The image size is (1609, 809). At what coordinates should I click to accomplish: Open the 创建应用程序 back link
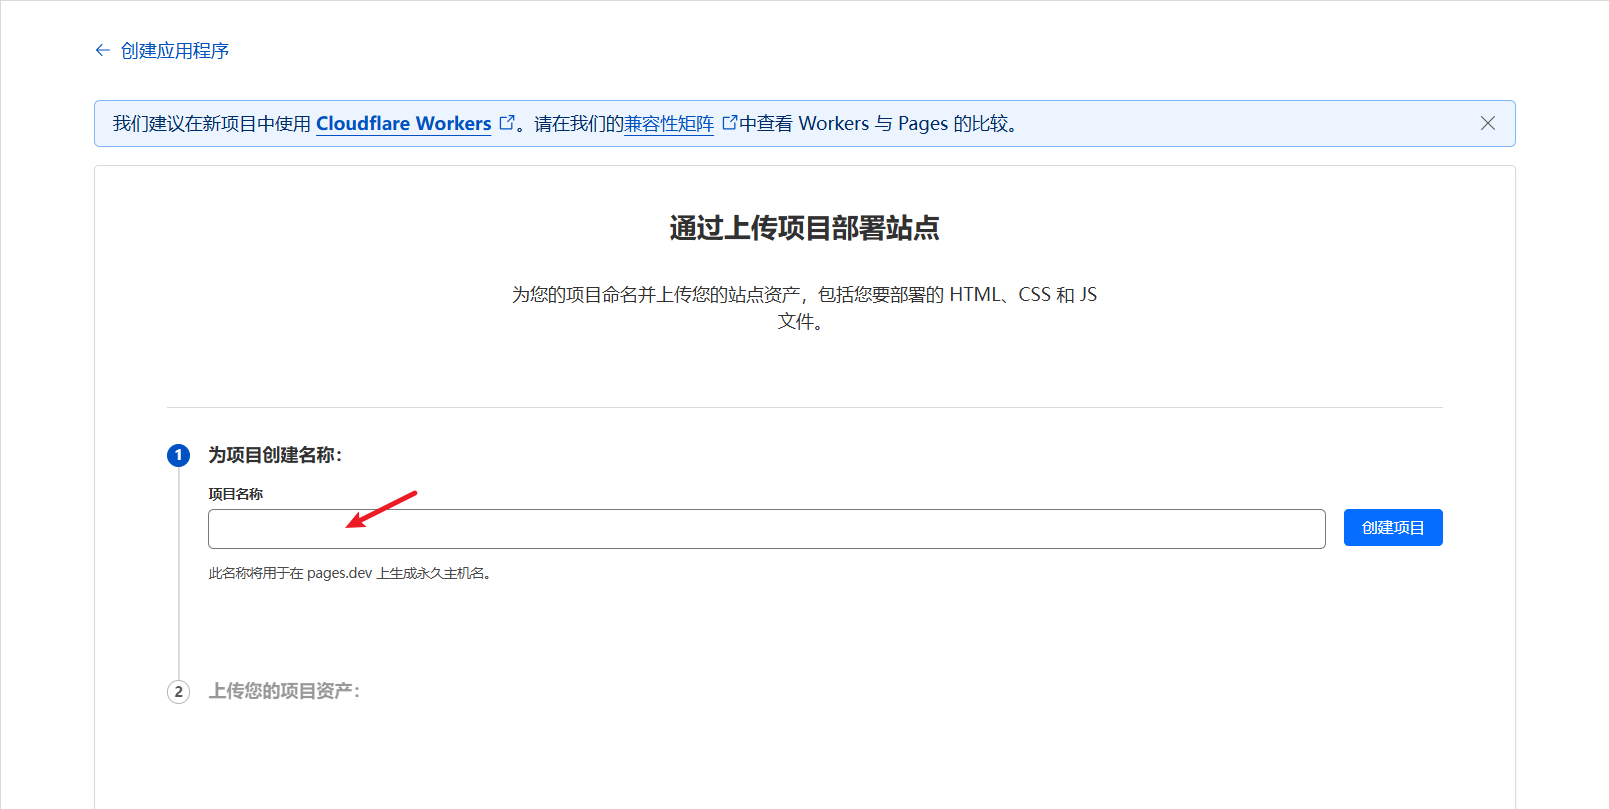(174, 51)
